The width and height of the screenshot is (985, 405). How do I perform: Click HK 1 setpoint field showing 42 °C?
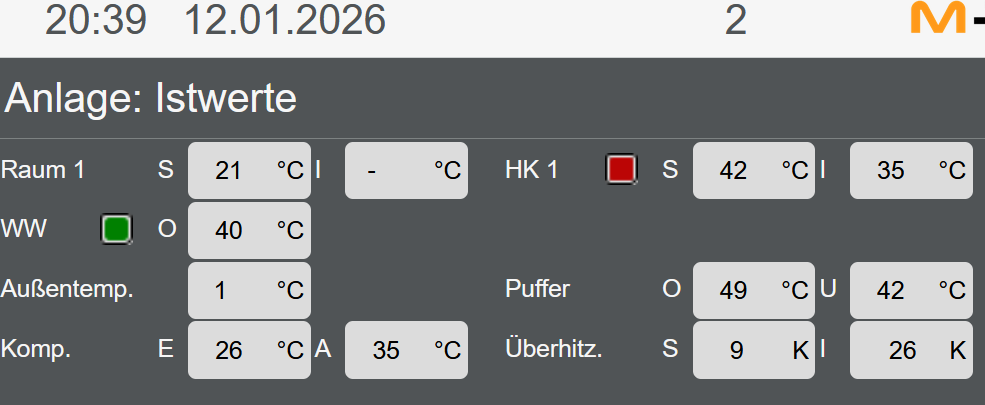[753, 170]
